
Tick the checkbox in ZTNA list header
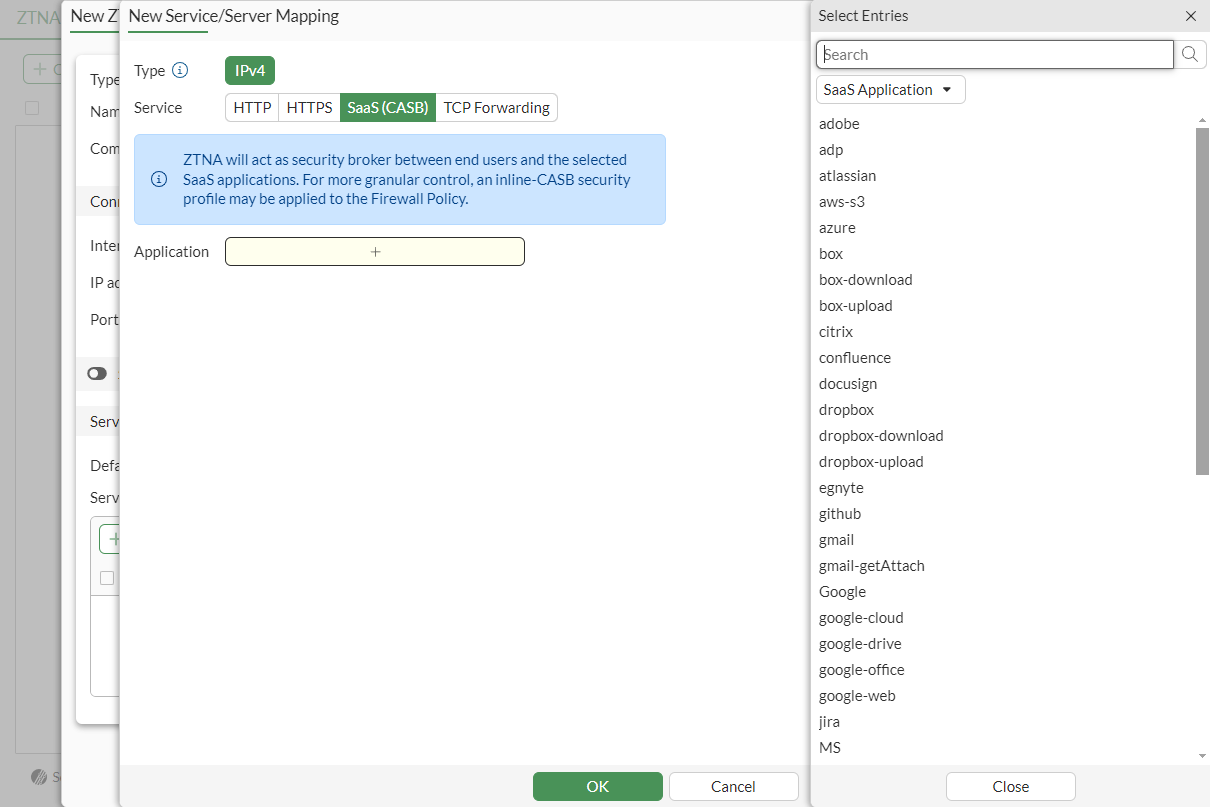click(x=32, y=108)
